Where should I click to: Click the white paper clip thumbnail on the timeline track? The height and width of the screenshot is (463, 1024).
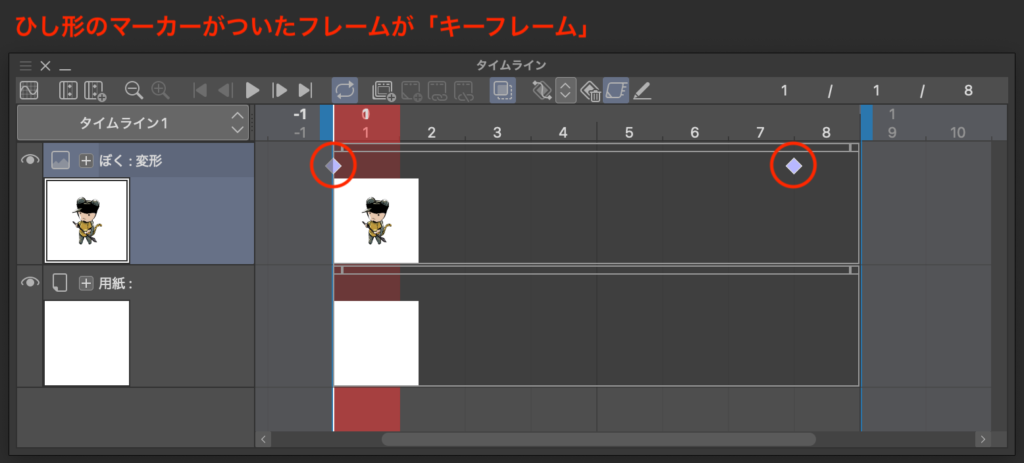tap(376, 343)
